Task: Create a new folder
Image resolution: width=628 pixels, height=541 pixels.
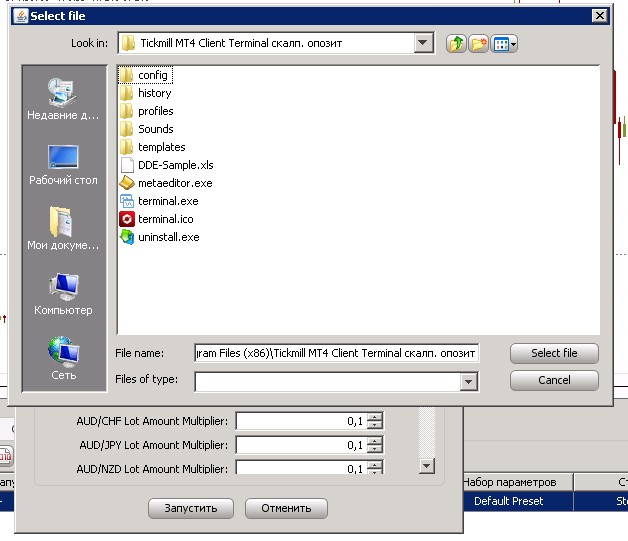Action: pyautogui.click(x=479, y=43)
